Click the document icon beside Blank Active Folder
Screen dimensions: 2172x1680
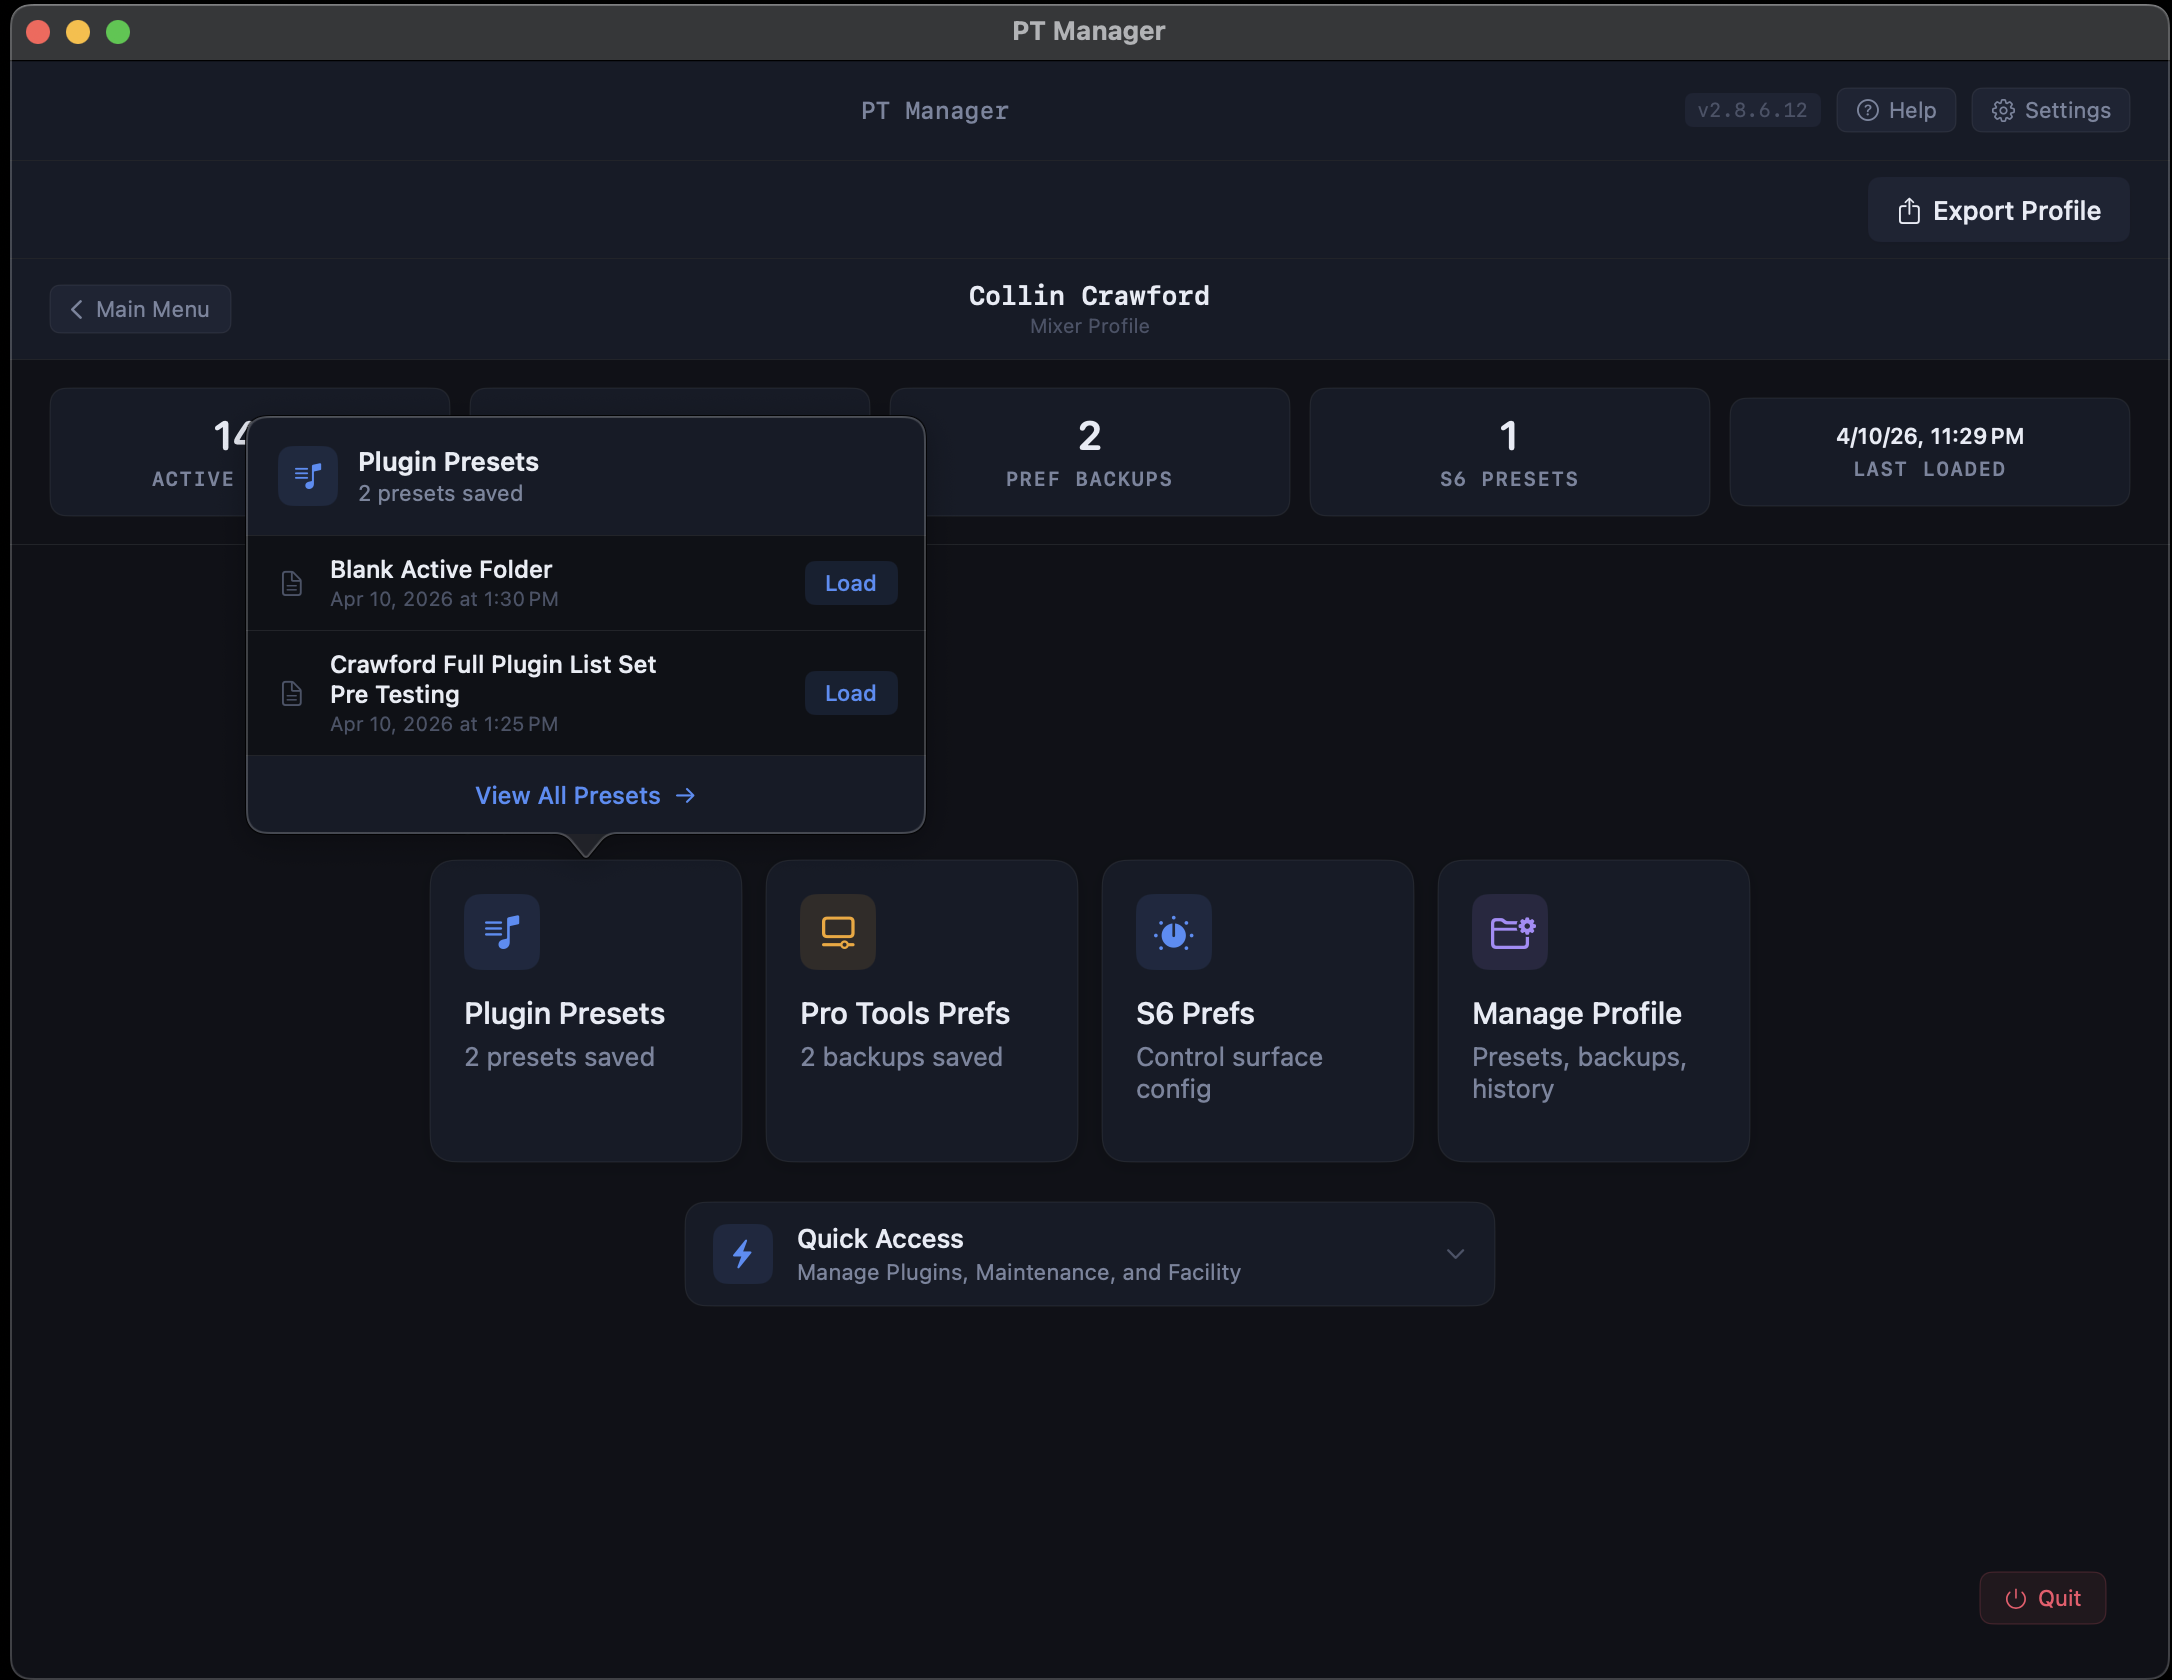point(292,583)
